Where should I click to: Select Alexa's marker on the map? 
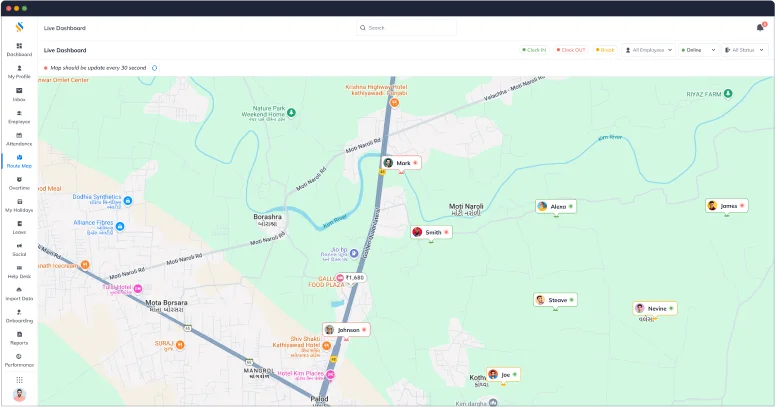pyautogui.click(x=556, y=207)
